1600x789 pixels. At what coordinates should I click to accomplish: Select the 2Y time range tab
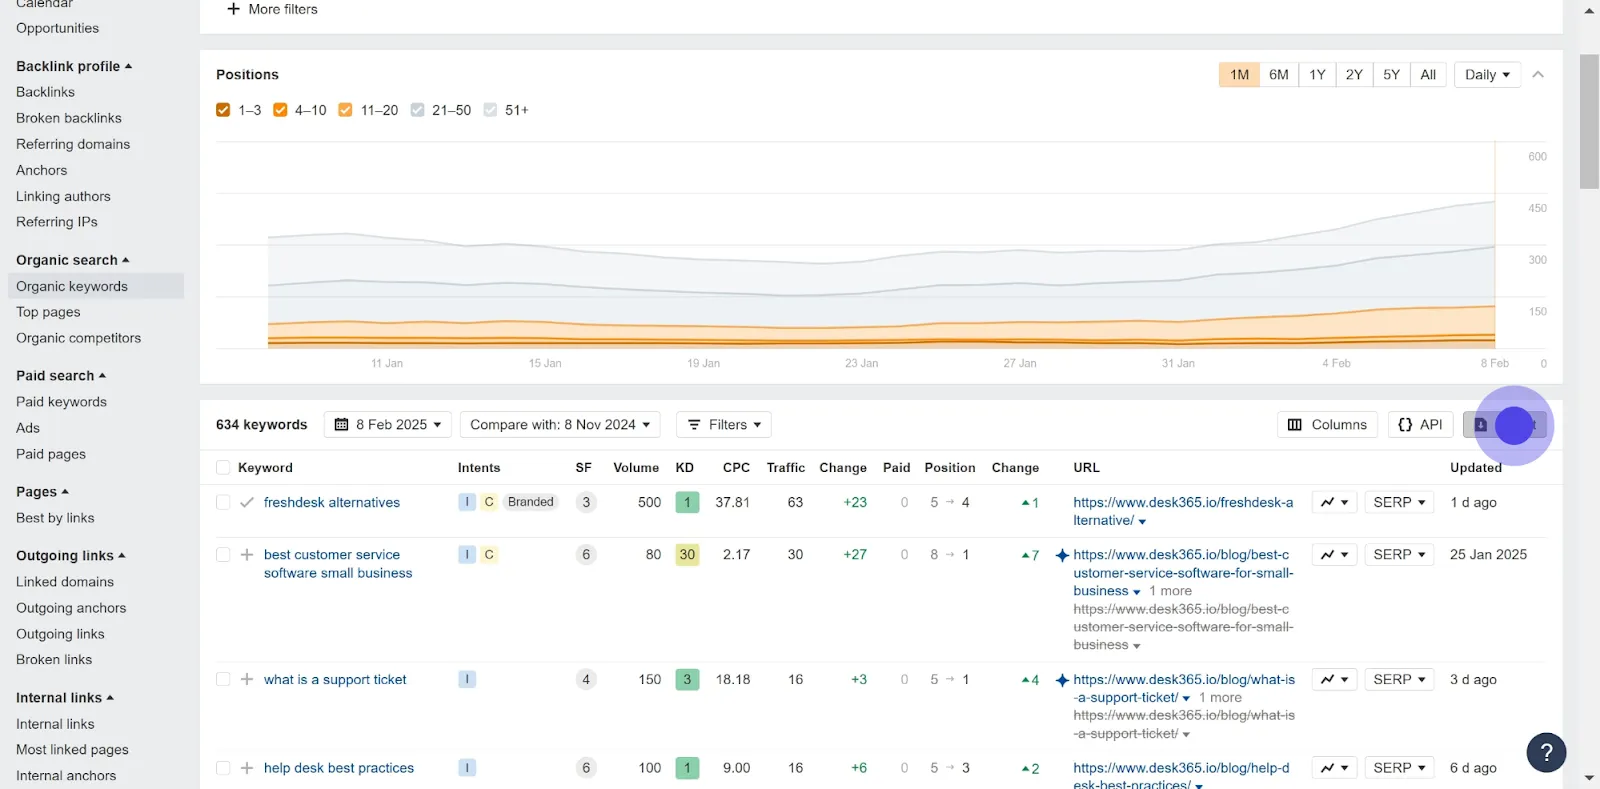point(1354,75)
